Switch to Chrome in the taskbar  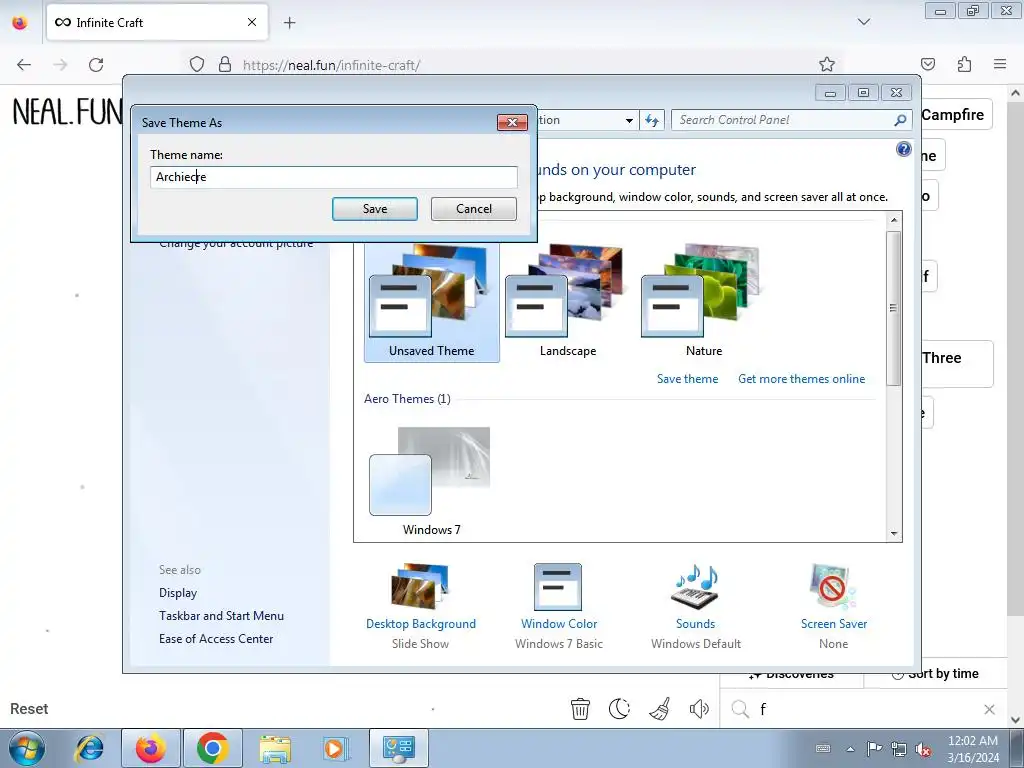[212, 748]
